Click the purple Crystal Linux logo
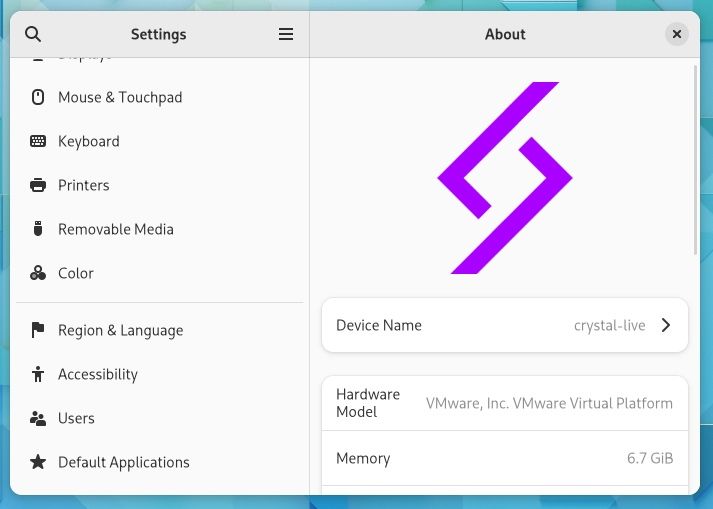 coord(505,178)
